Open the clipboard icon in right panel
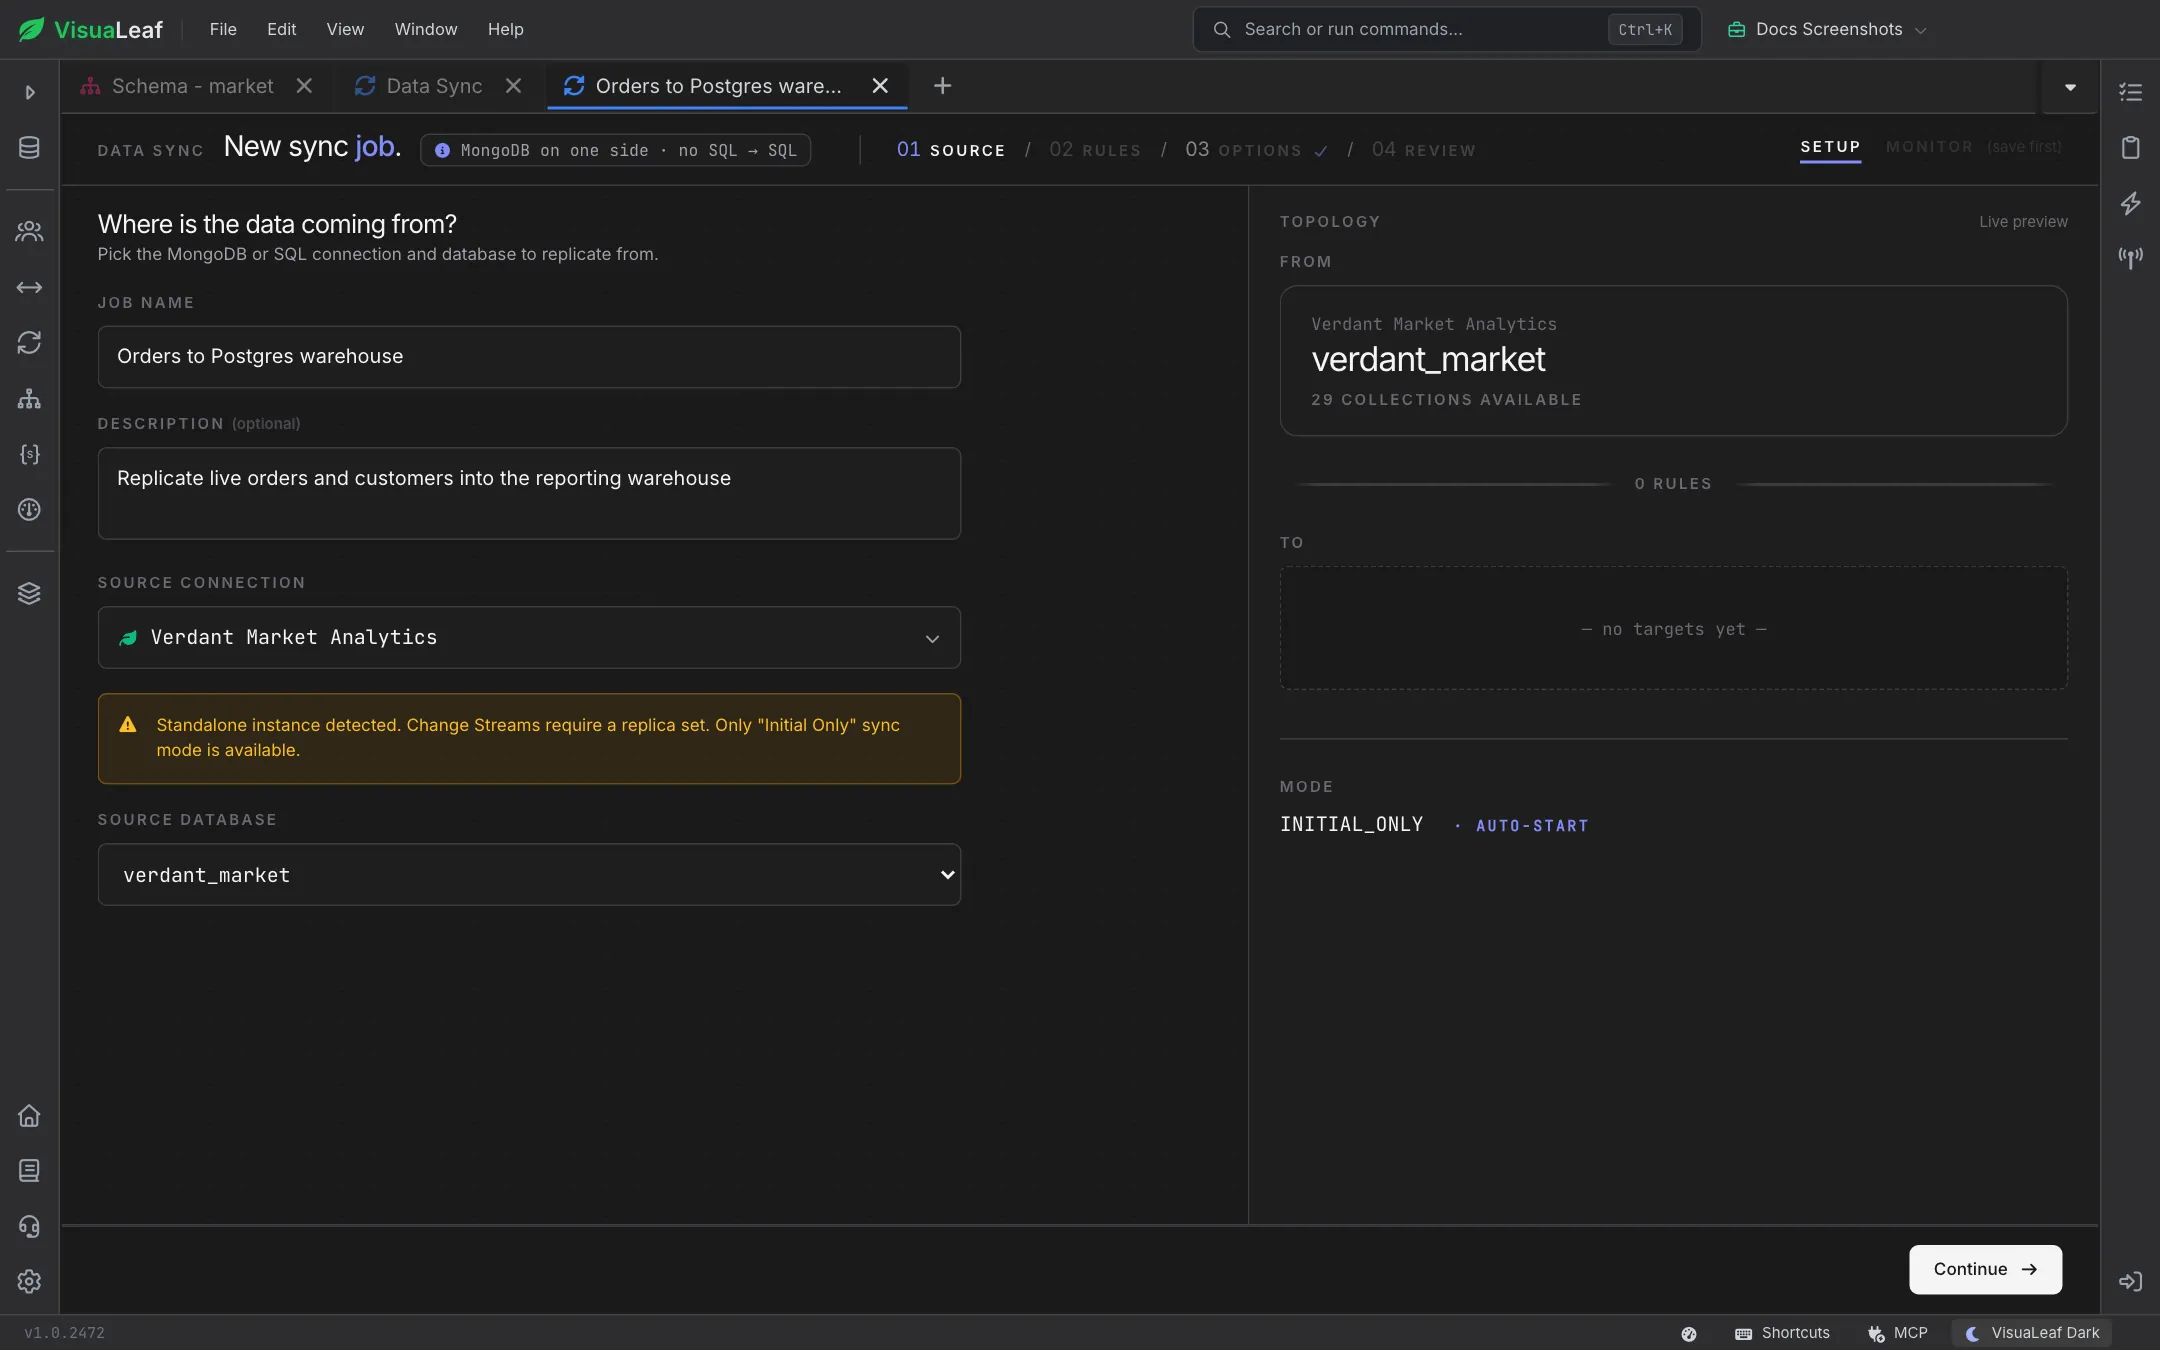 click(x=2130, y=147)
